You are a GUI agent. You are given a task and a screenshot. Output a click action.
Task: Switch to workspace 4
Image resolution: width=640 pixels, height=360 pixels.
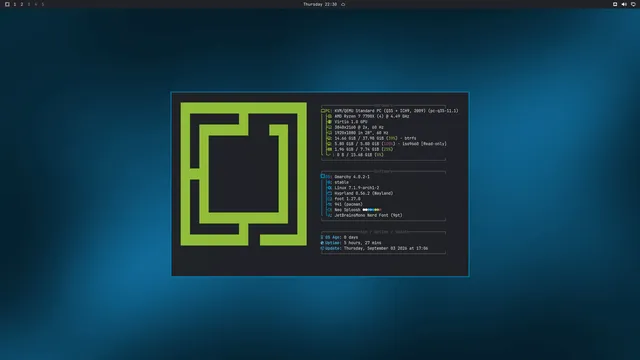pyautogui.click(x=36, y=4)
